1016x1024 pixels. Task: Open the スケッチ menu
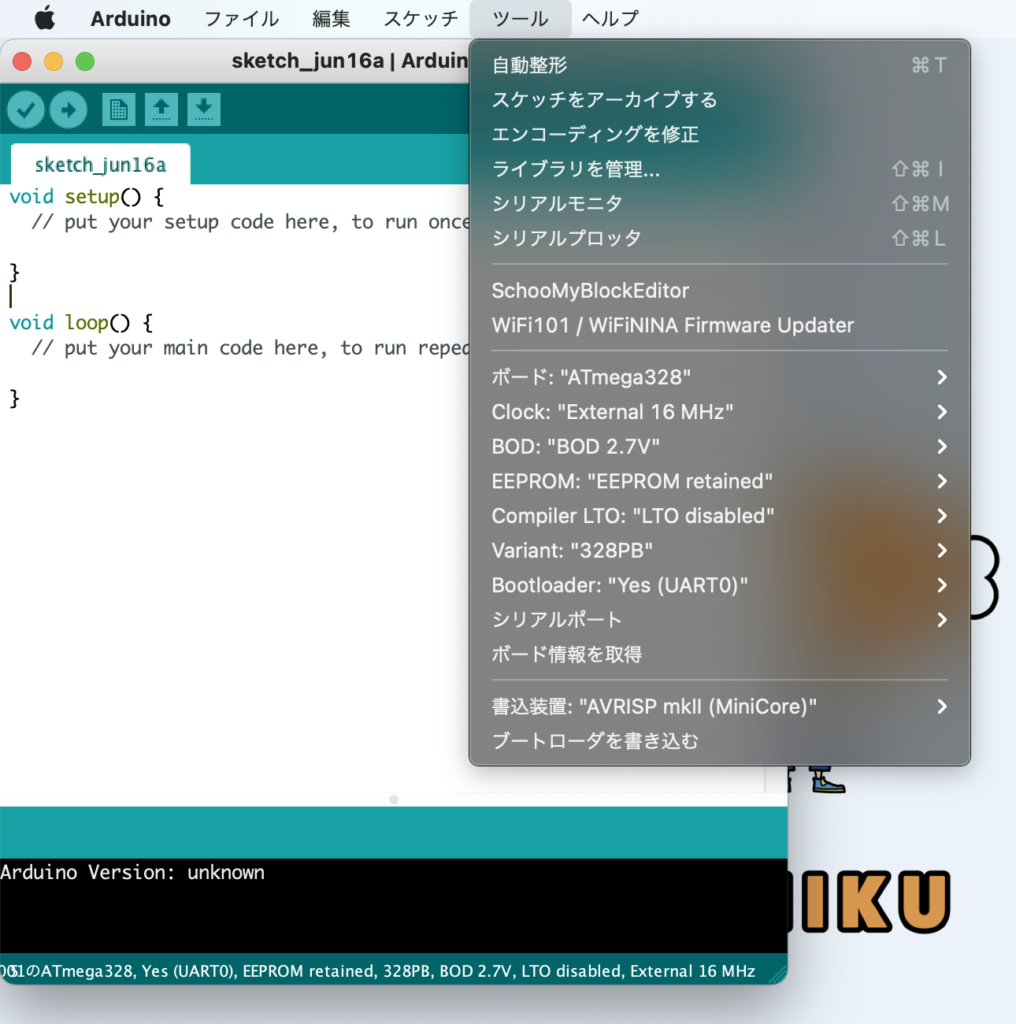click(421, 18)
